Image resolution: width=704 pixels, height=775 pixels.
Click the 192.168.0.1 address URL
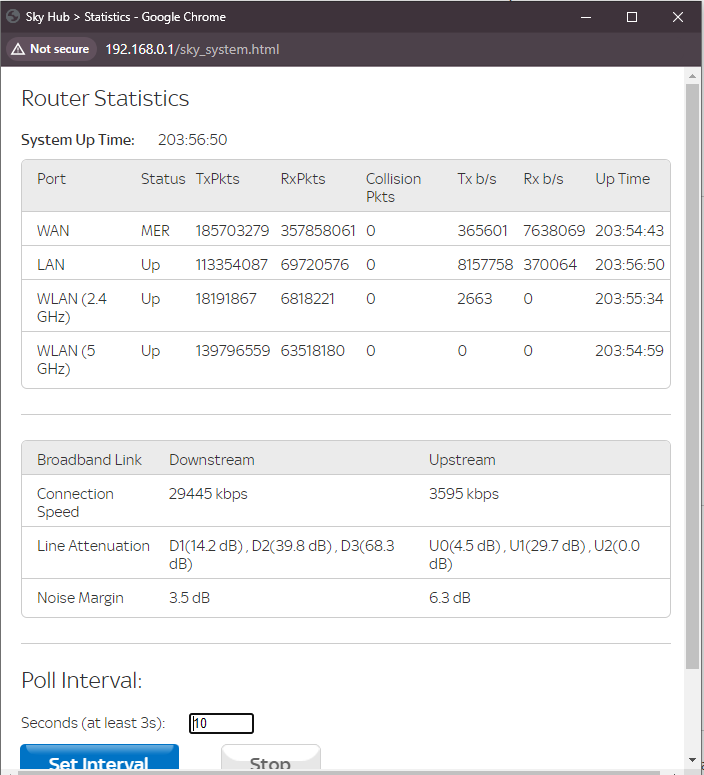pos(192,49)
